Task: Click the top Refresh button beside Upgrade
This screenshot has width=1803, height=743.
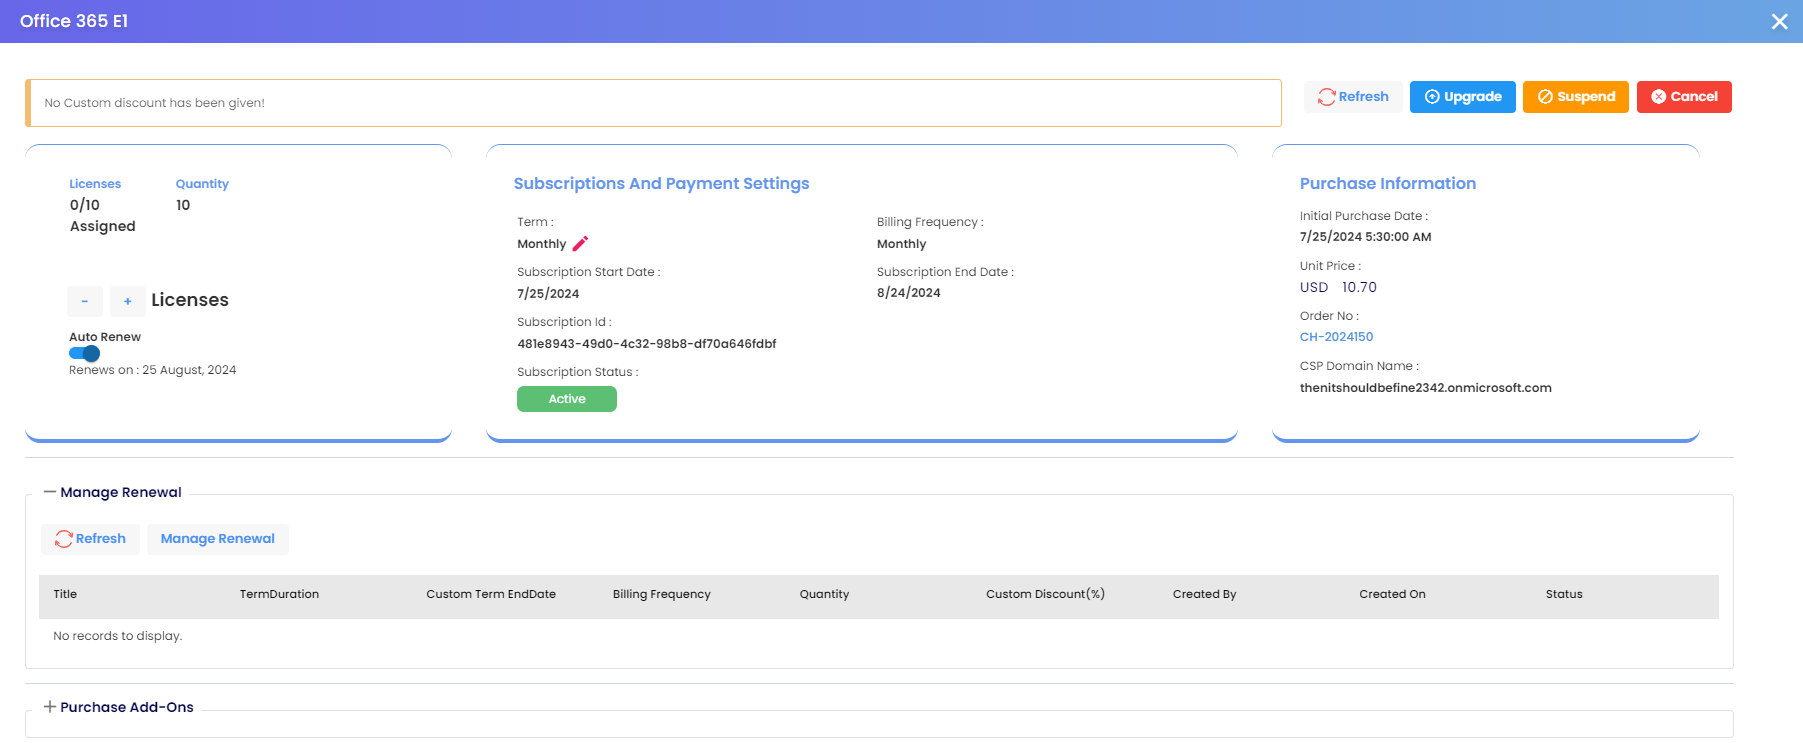Action: coord(1353,97)
